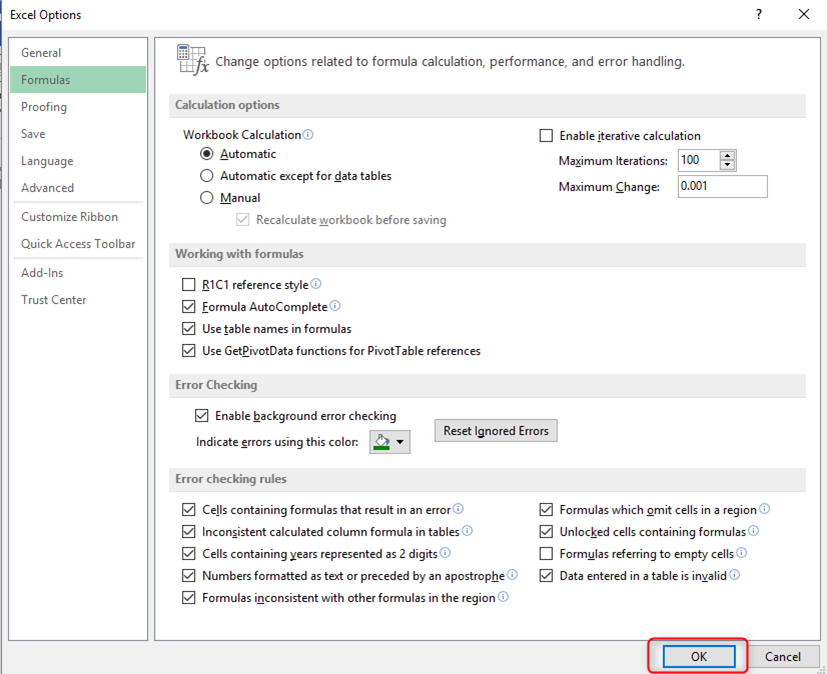Image resolution: width=827 pixels, height=674 pixels.
Task: Toggle Inconsistent calculated column formula in tables
Action: (x=188, y=532)
